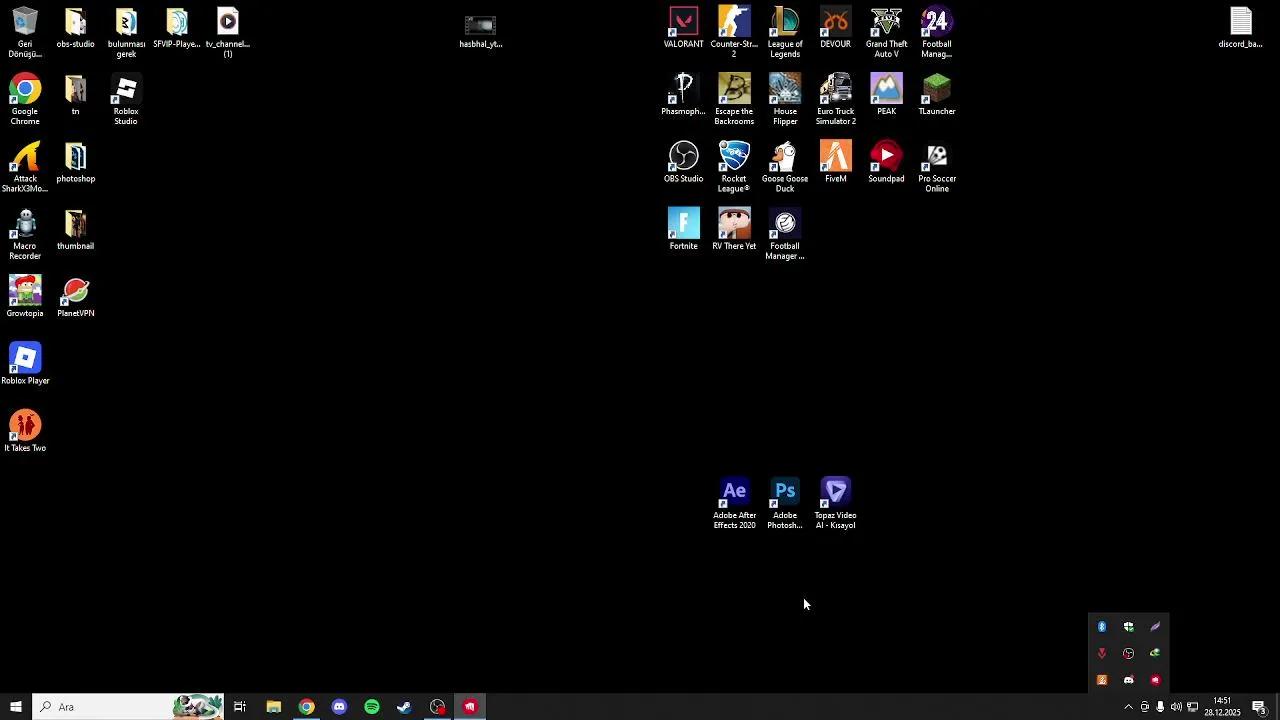Image resolution: width=1280 pixels, height=720 pixels.
Task: Click the Bluetooth tray icon
Action: point(1102,627)
